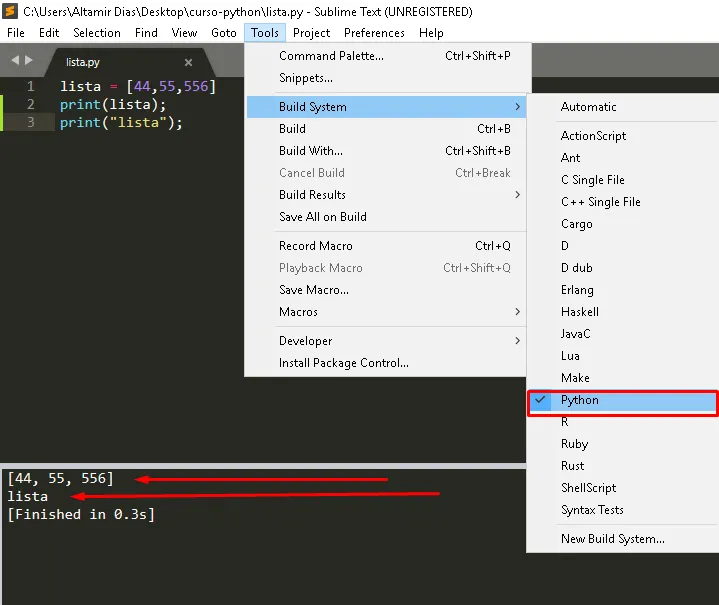This screenshot has width=719, height=605.
Task: Select ShellScript build system
Action: coord(623,488)
